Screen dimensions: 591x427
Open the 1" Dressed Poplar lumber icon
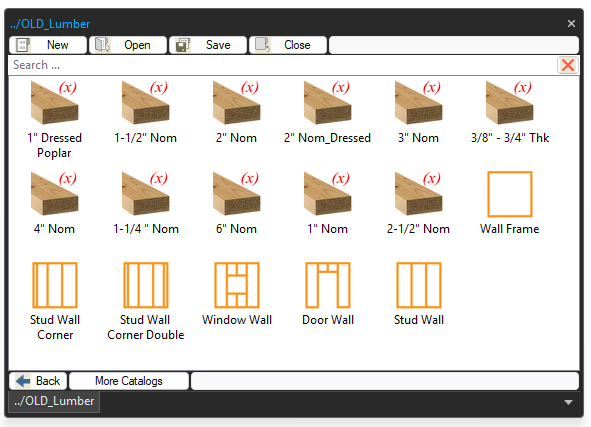pos(54,103)
